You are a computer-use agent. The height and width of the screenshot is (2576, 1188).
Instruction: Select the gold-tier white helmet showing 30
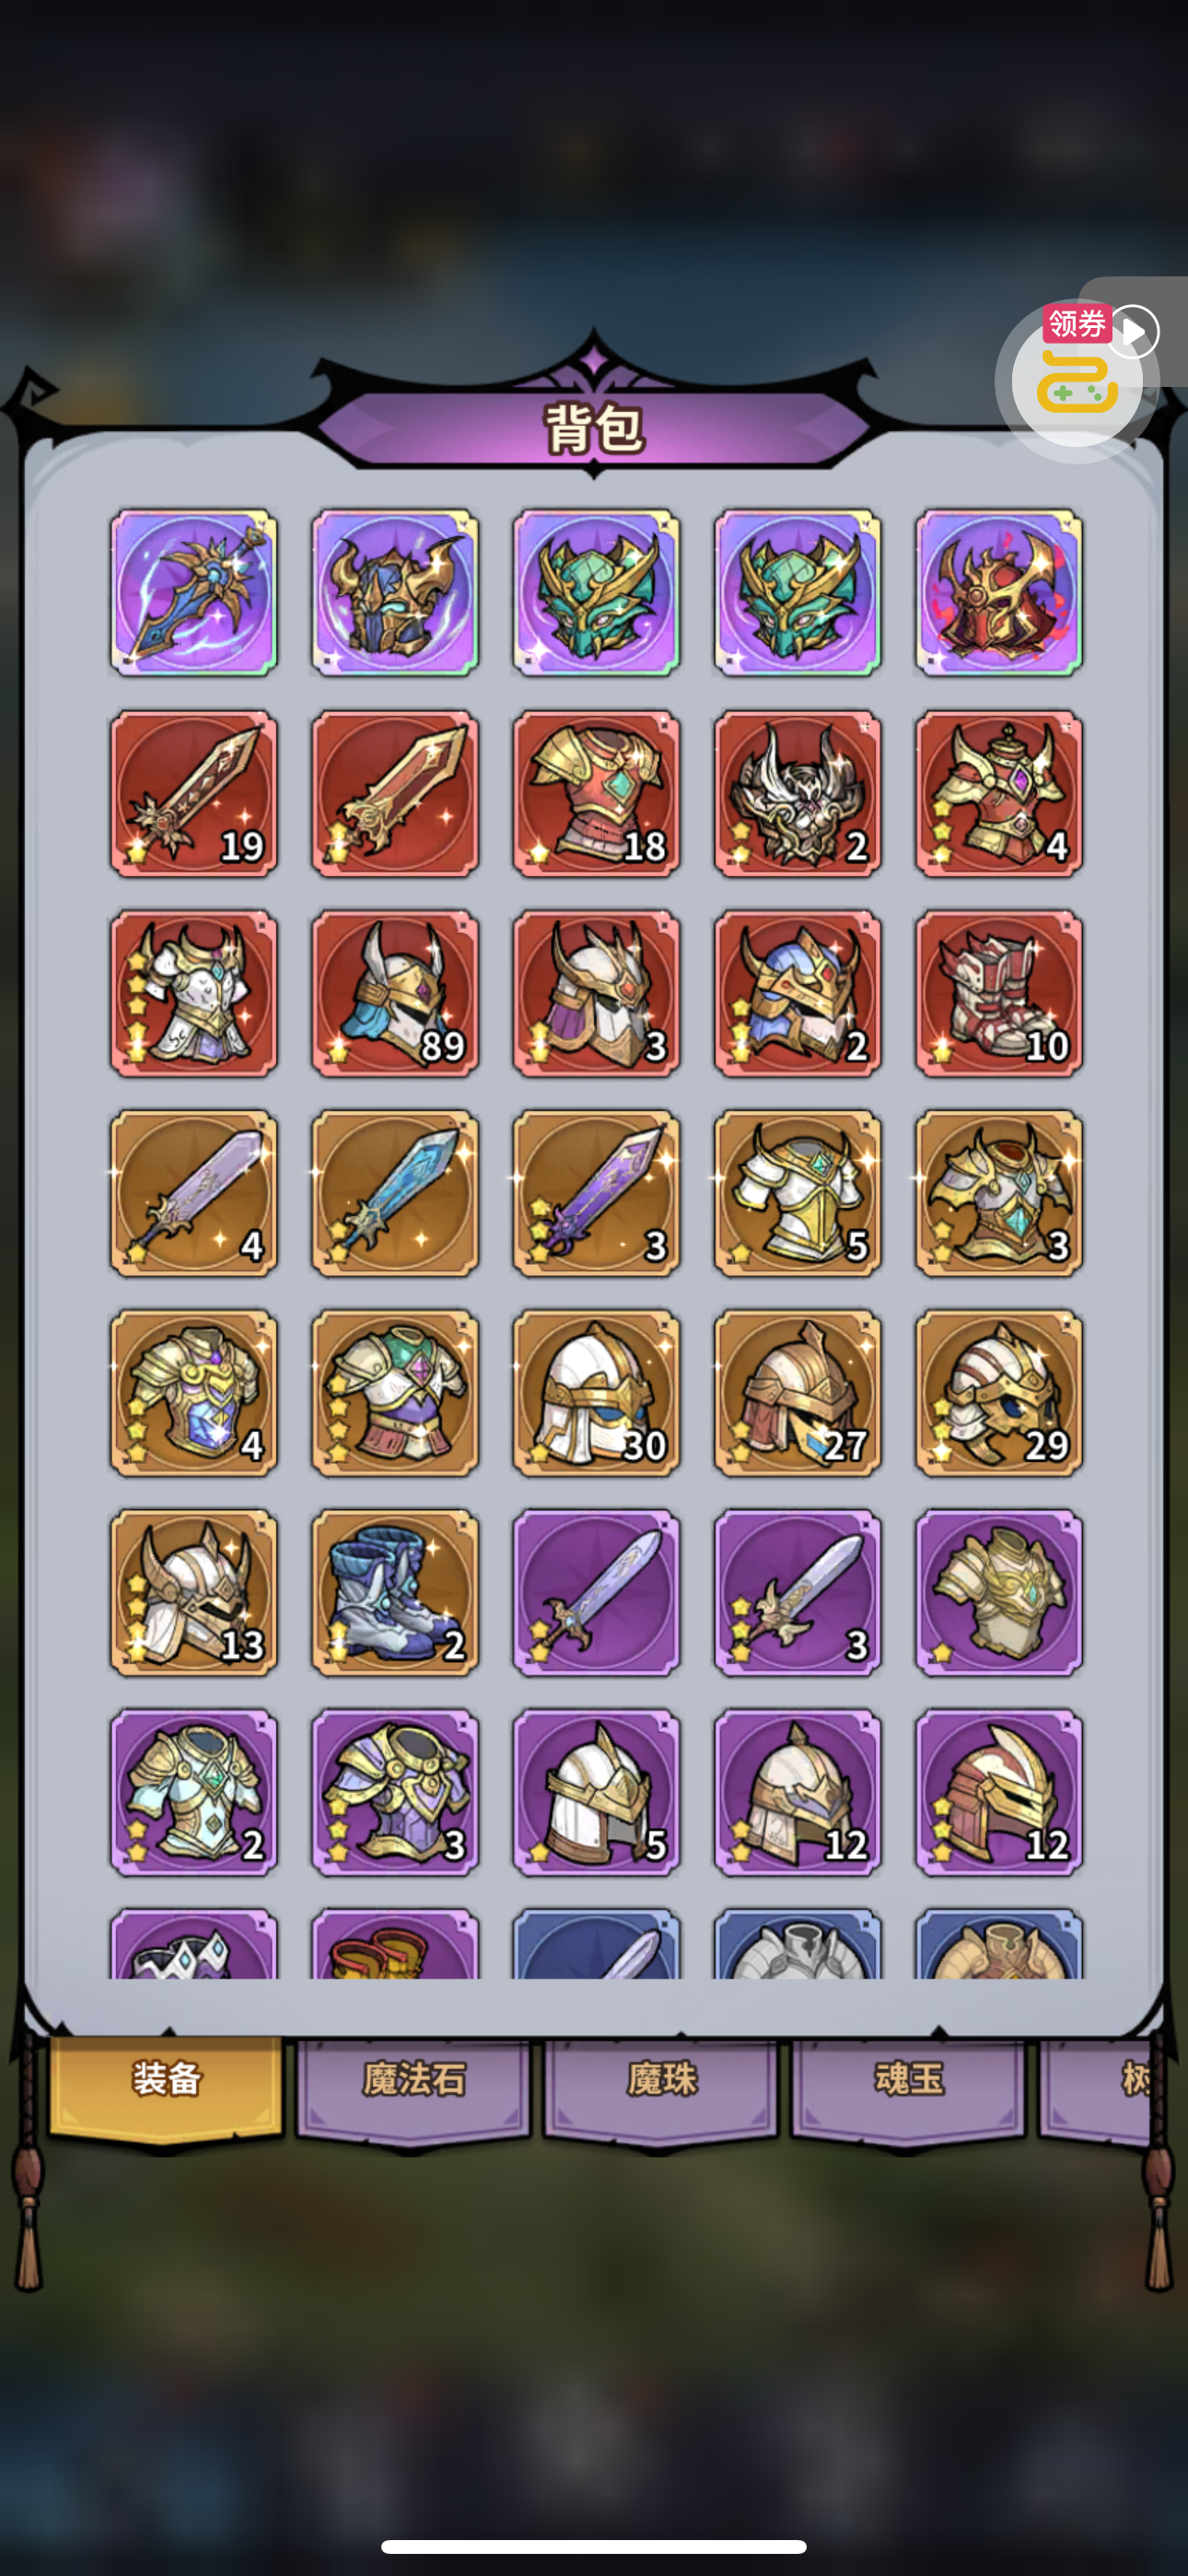[x=596, y=1393]
